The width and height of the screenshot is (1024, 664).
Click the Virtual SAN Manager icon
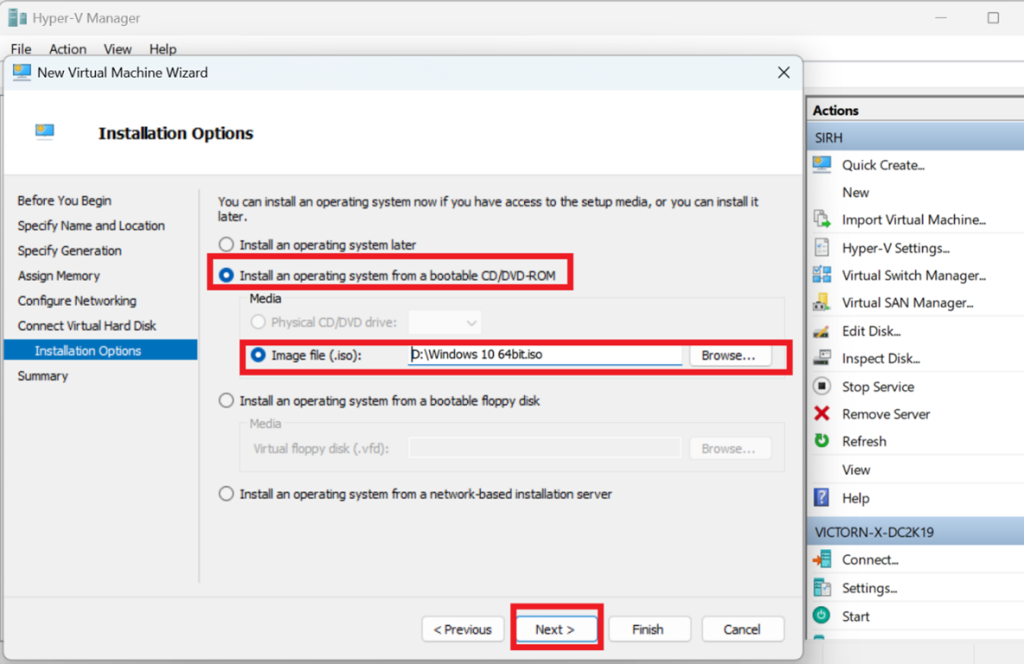click(822, 303)
